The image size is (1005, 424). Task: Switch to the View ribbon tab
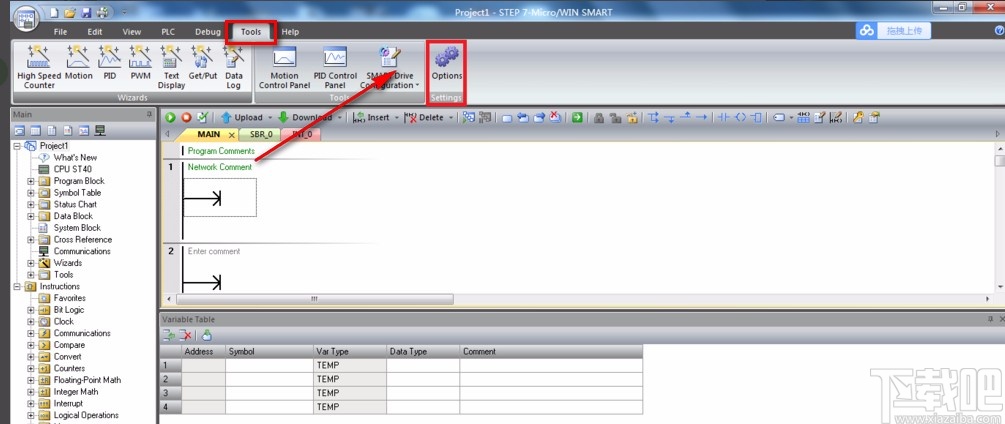point(131,31)
